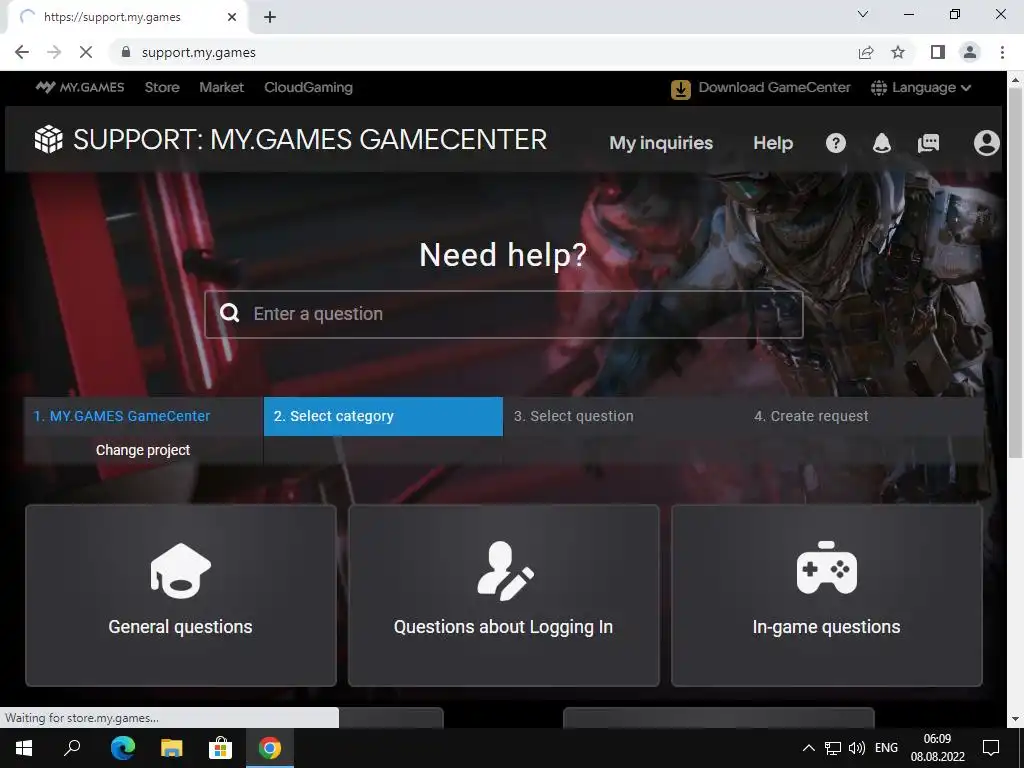Open the Help menu item

click(x=773, y=143)
